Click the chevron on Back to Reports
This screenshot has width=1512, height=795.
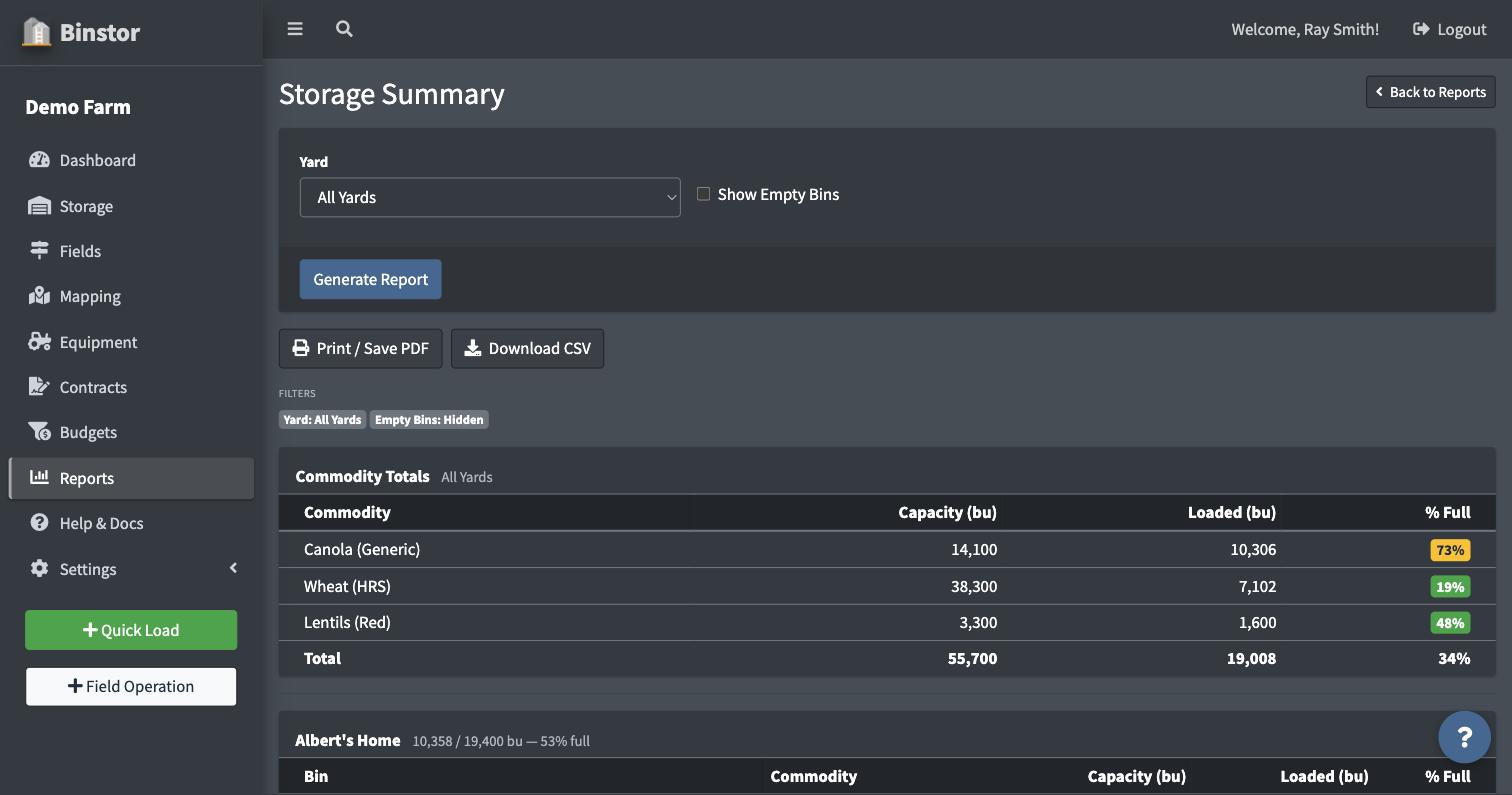tap(1379, 92)
